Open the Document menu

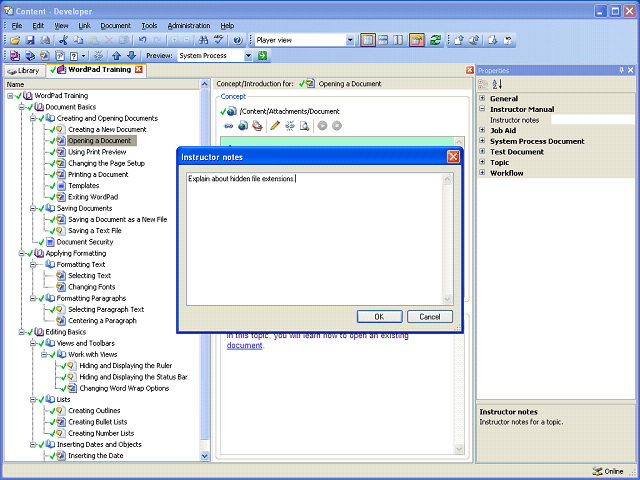(x=116, y=26)
